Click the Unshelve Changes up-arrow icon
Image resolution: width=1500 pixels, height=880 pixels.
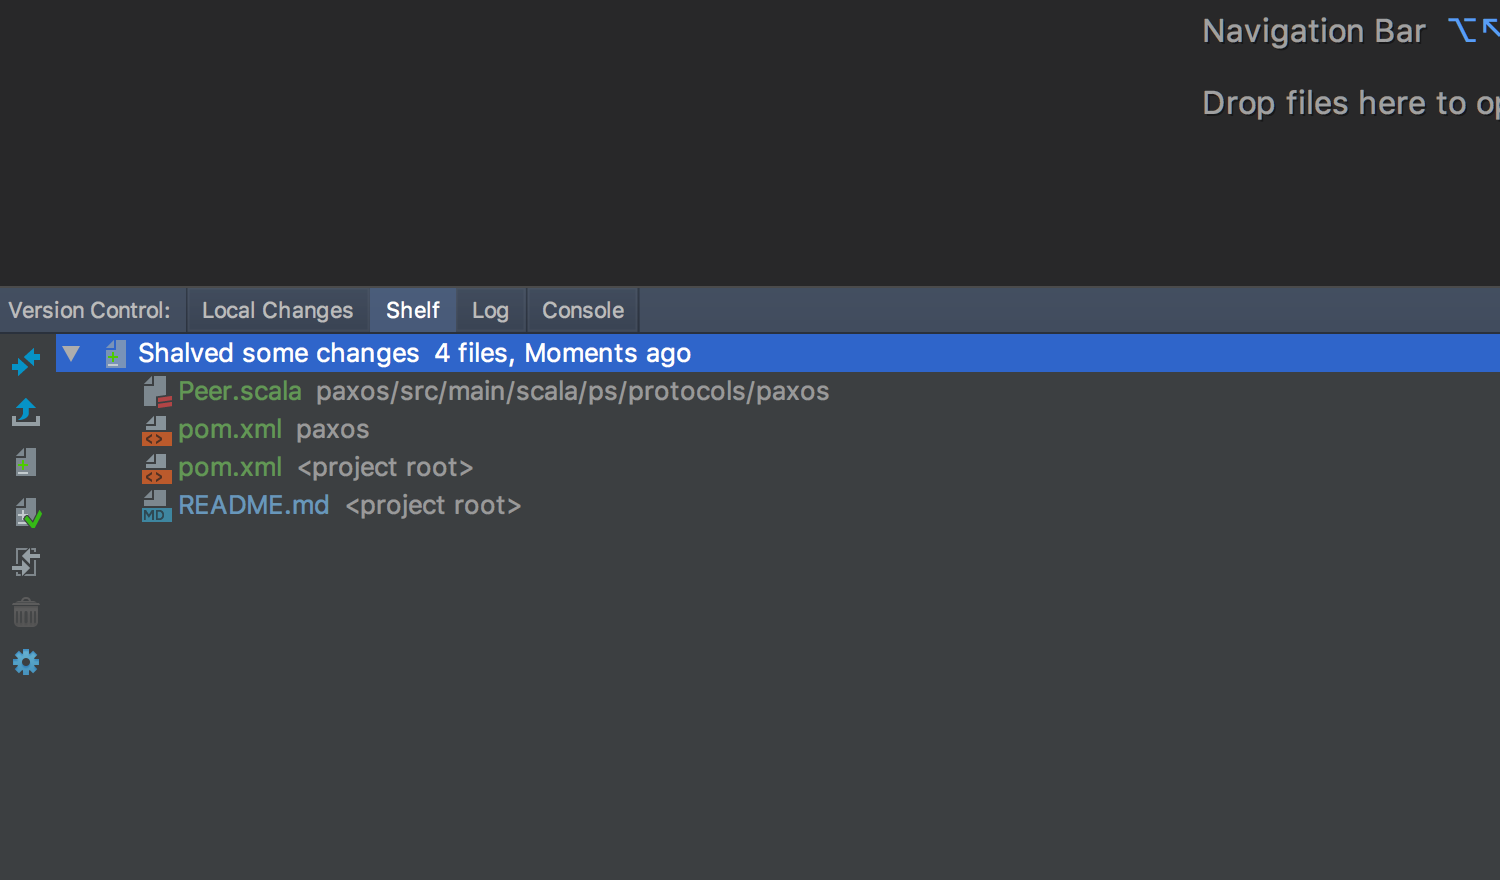26,412
